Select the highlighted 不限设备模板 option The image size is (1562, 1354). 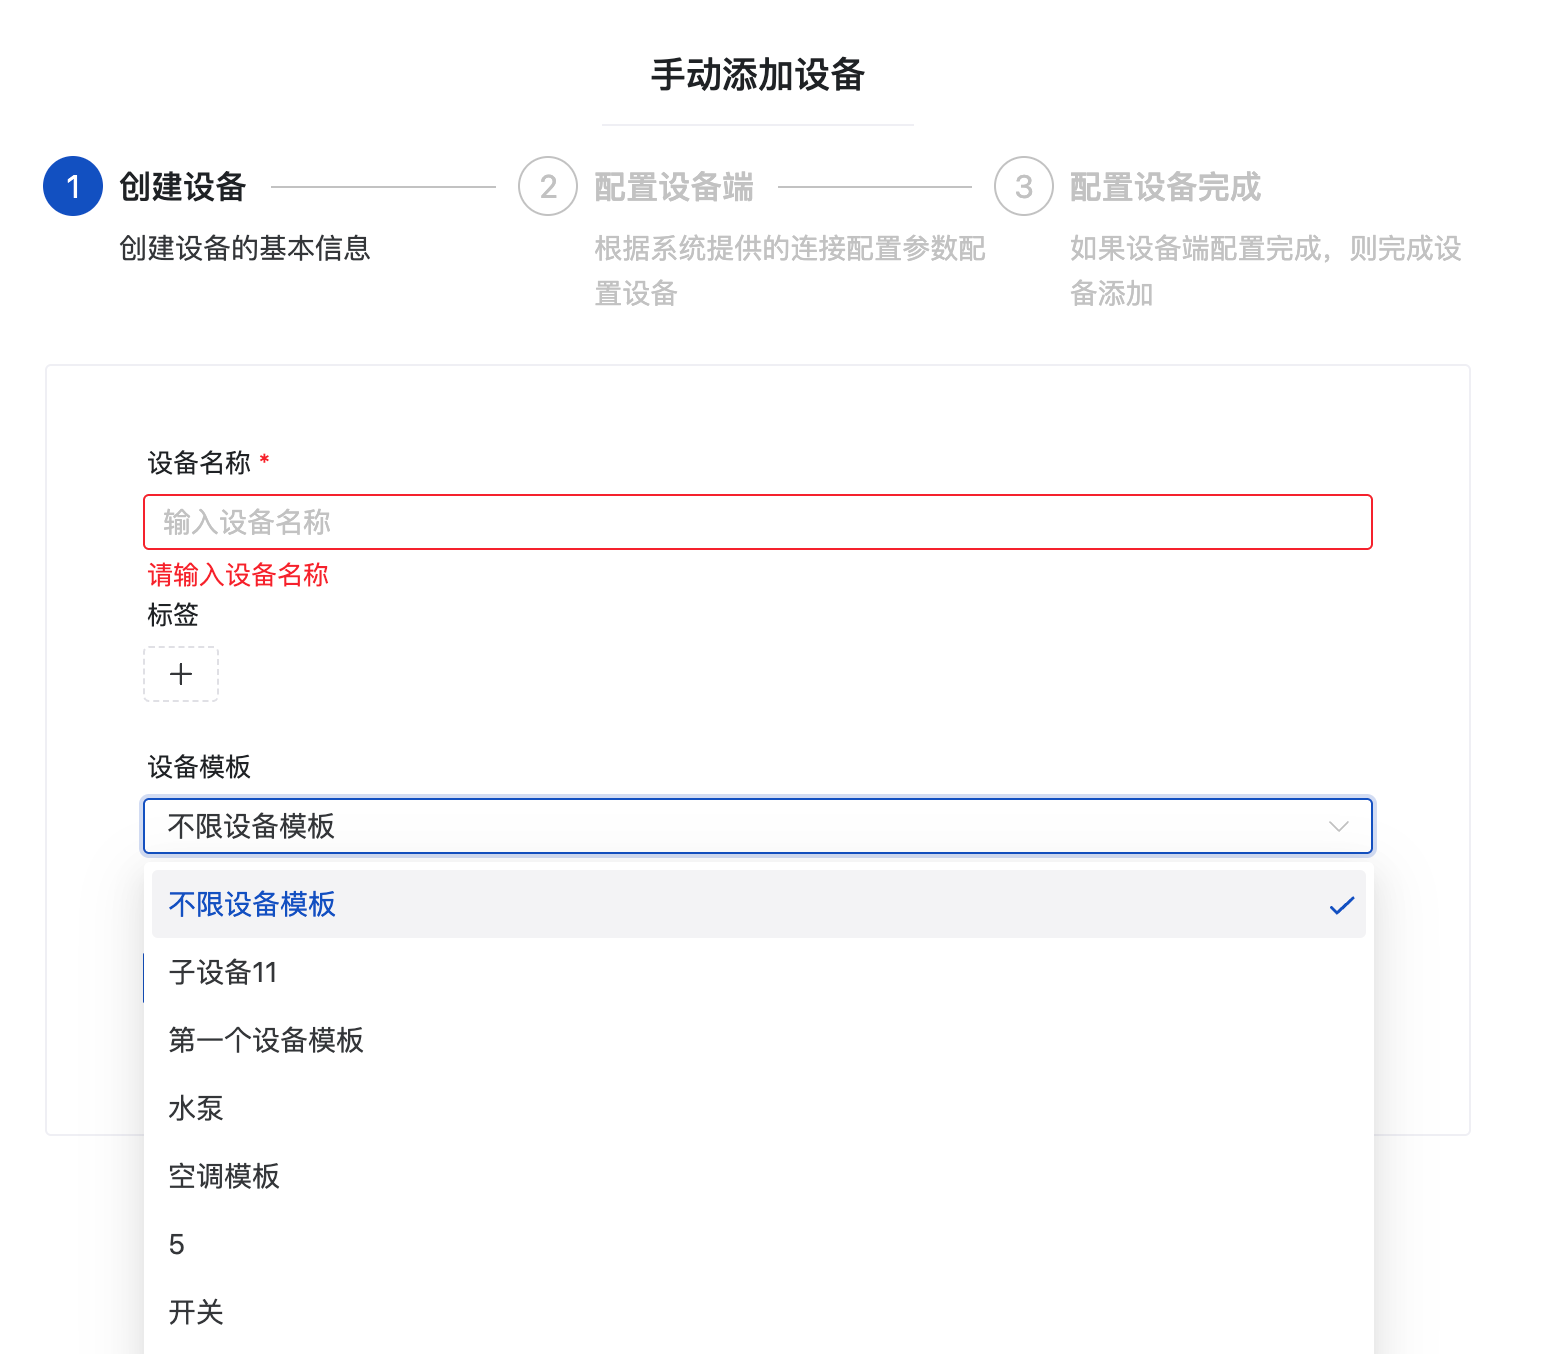759,904
